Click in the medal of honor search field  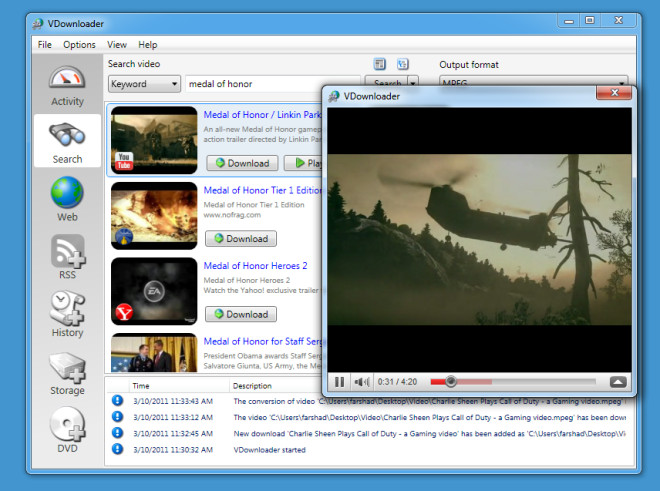273,84
